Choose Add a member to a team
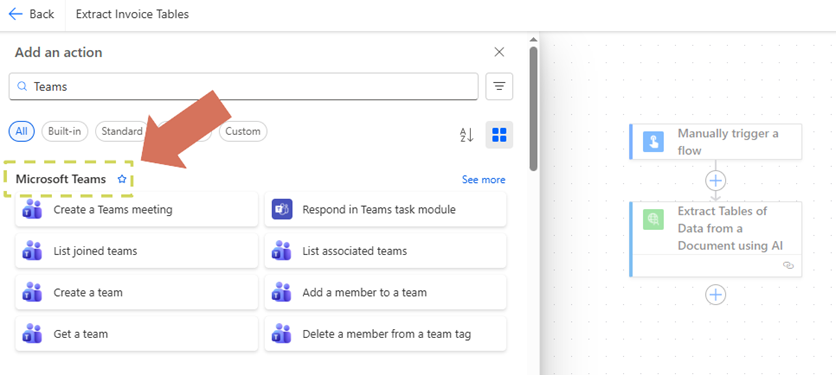Viewport: 836px width, 375px height. click(385, 292)
